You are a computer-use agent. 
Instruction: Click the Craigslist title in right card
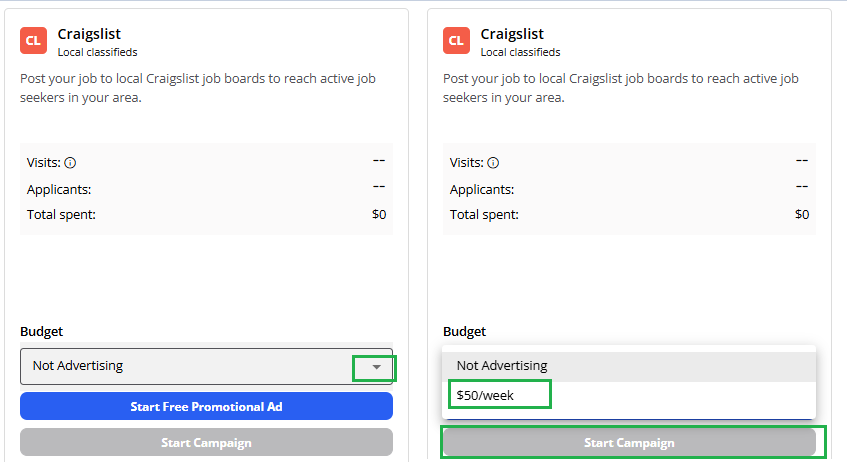(512, 34)
